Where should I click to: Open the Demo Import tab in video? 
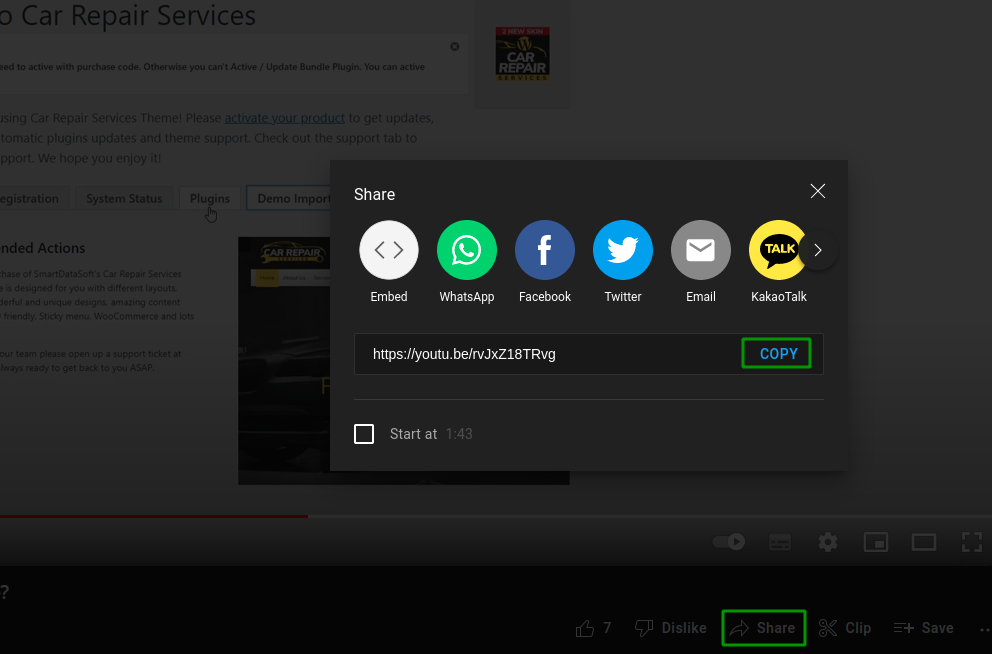point(289,199)
